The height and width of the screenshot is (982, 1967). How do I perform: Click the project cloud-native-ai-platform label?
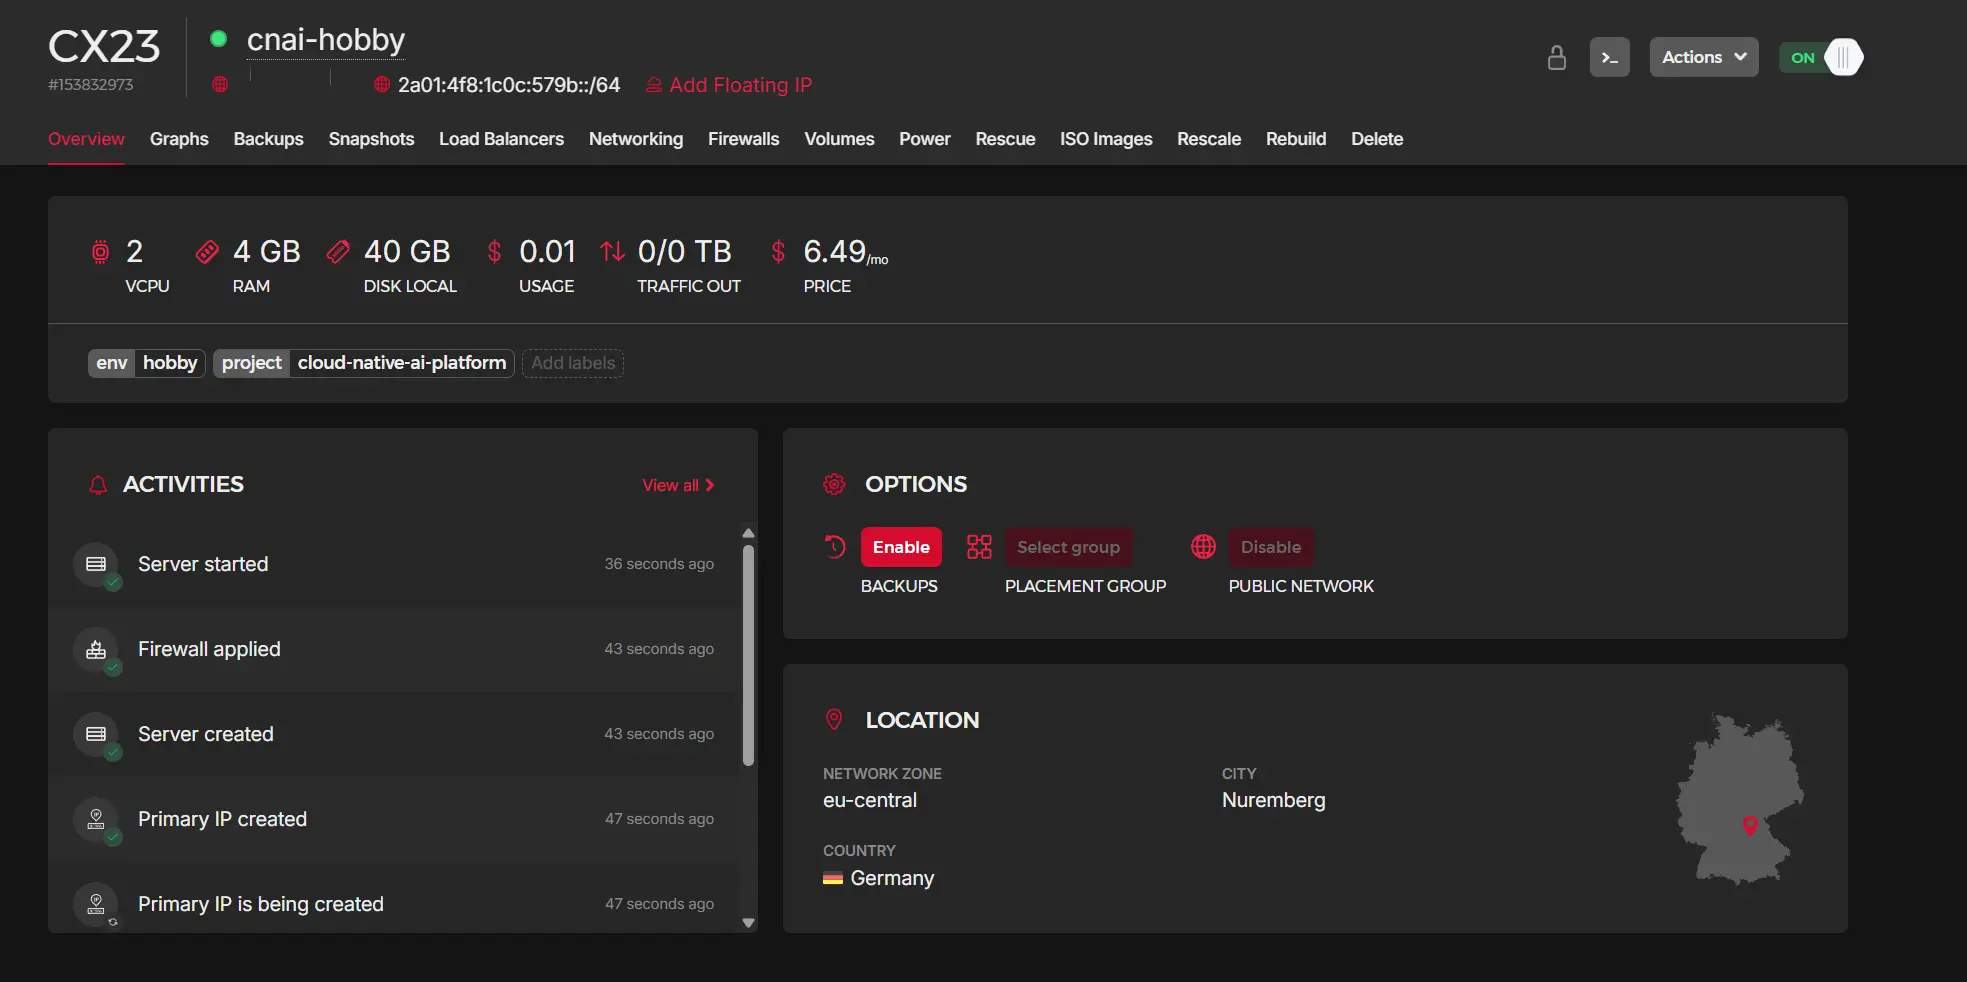364,363
